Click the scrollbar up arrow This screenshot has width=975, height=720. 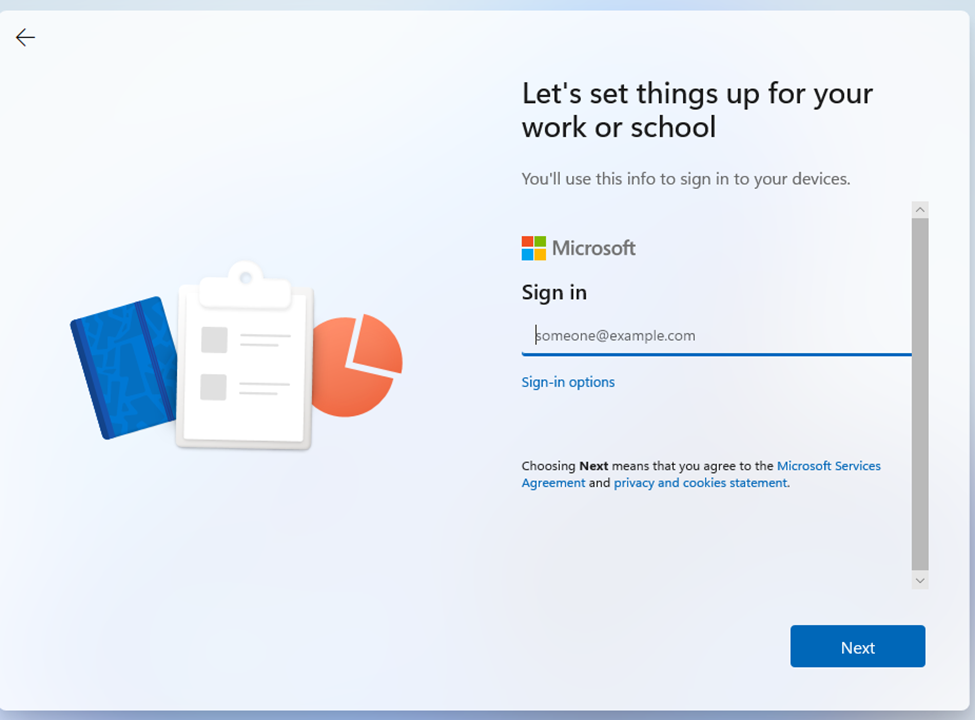[x=920, y=210]
